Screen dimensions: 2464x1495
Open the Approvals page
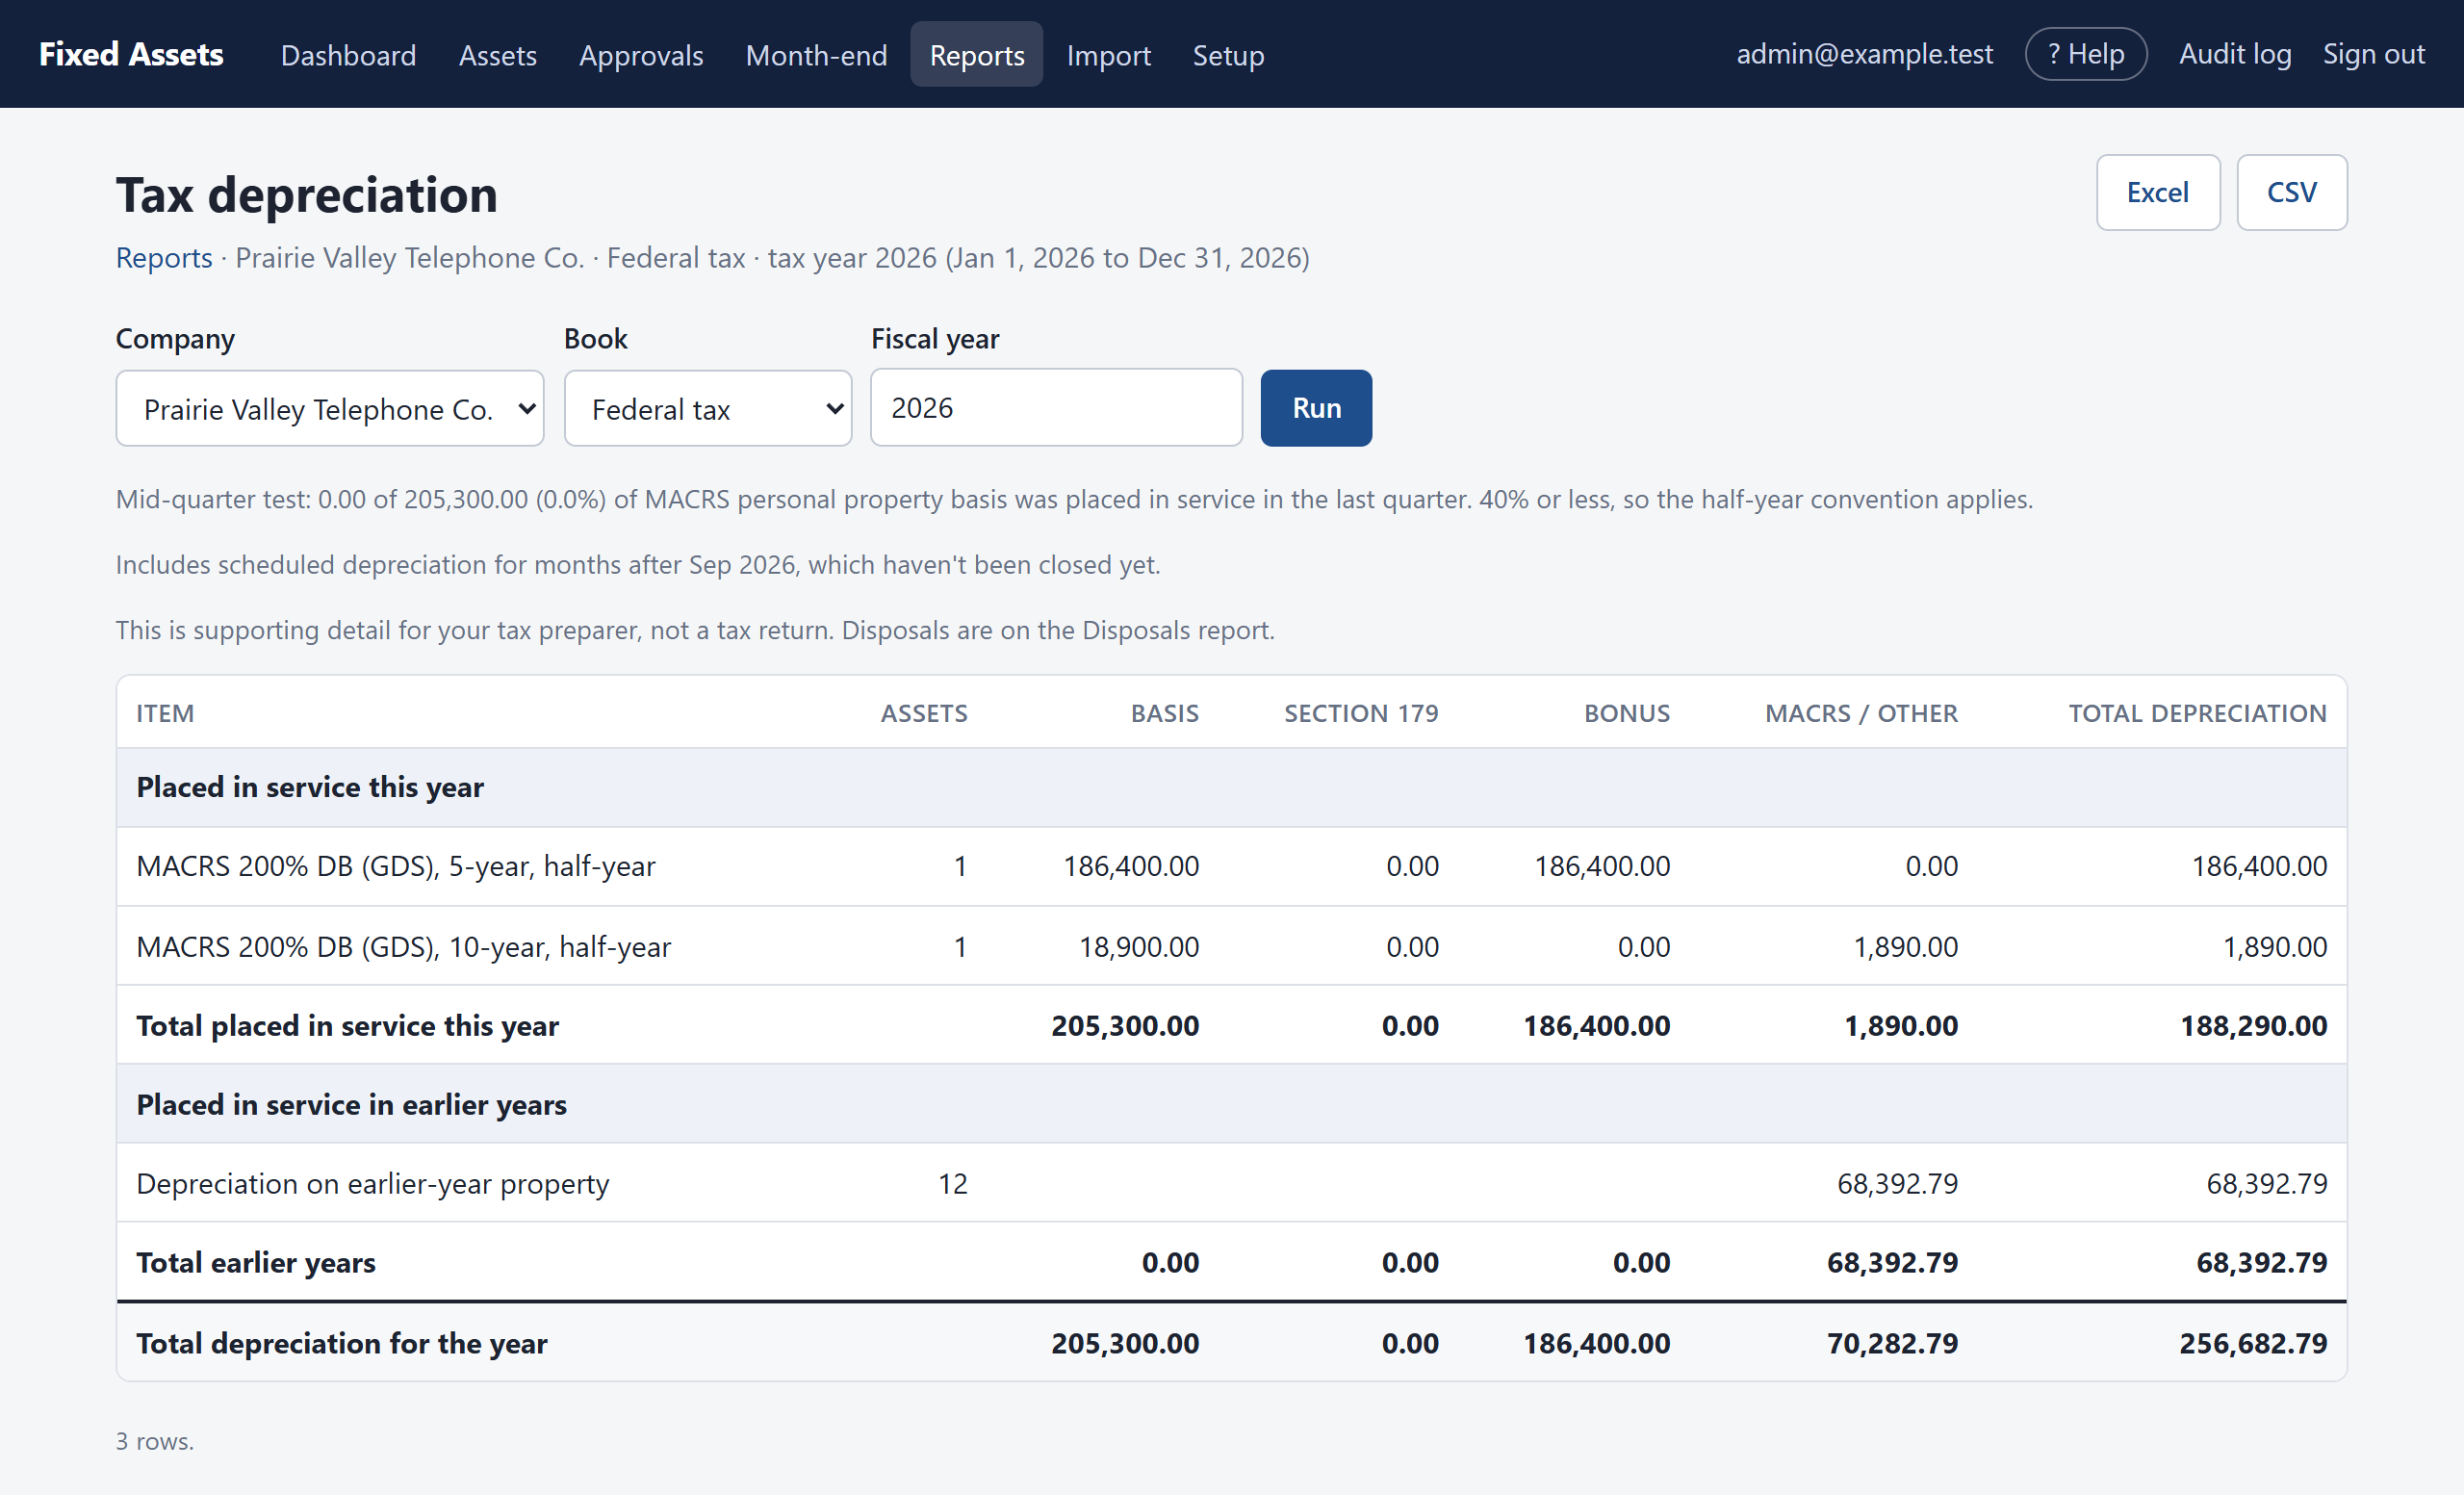coord(641,55)
